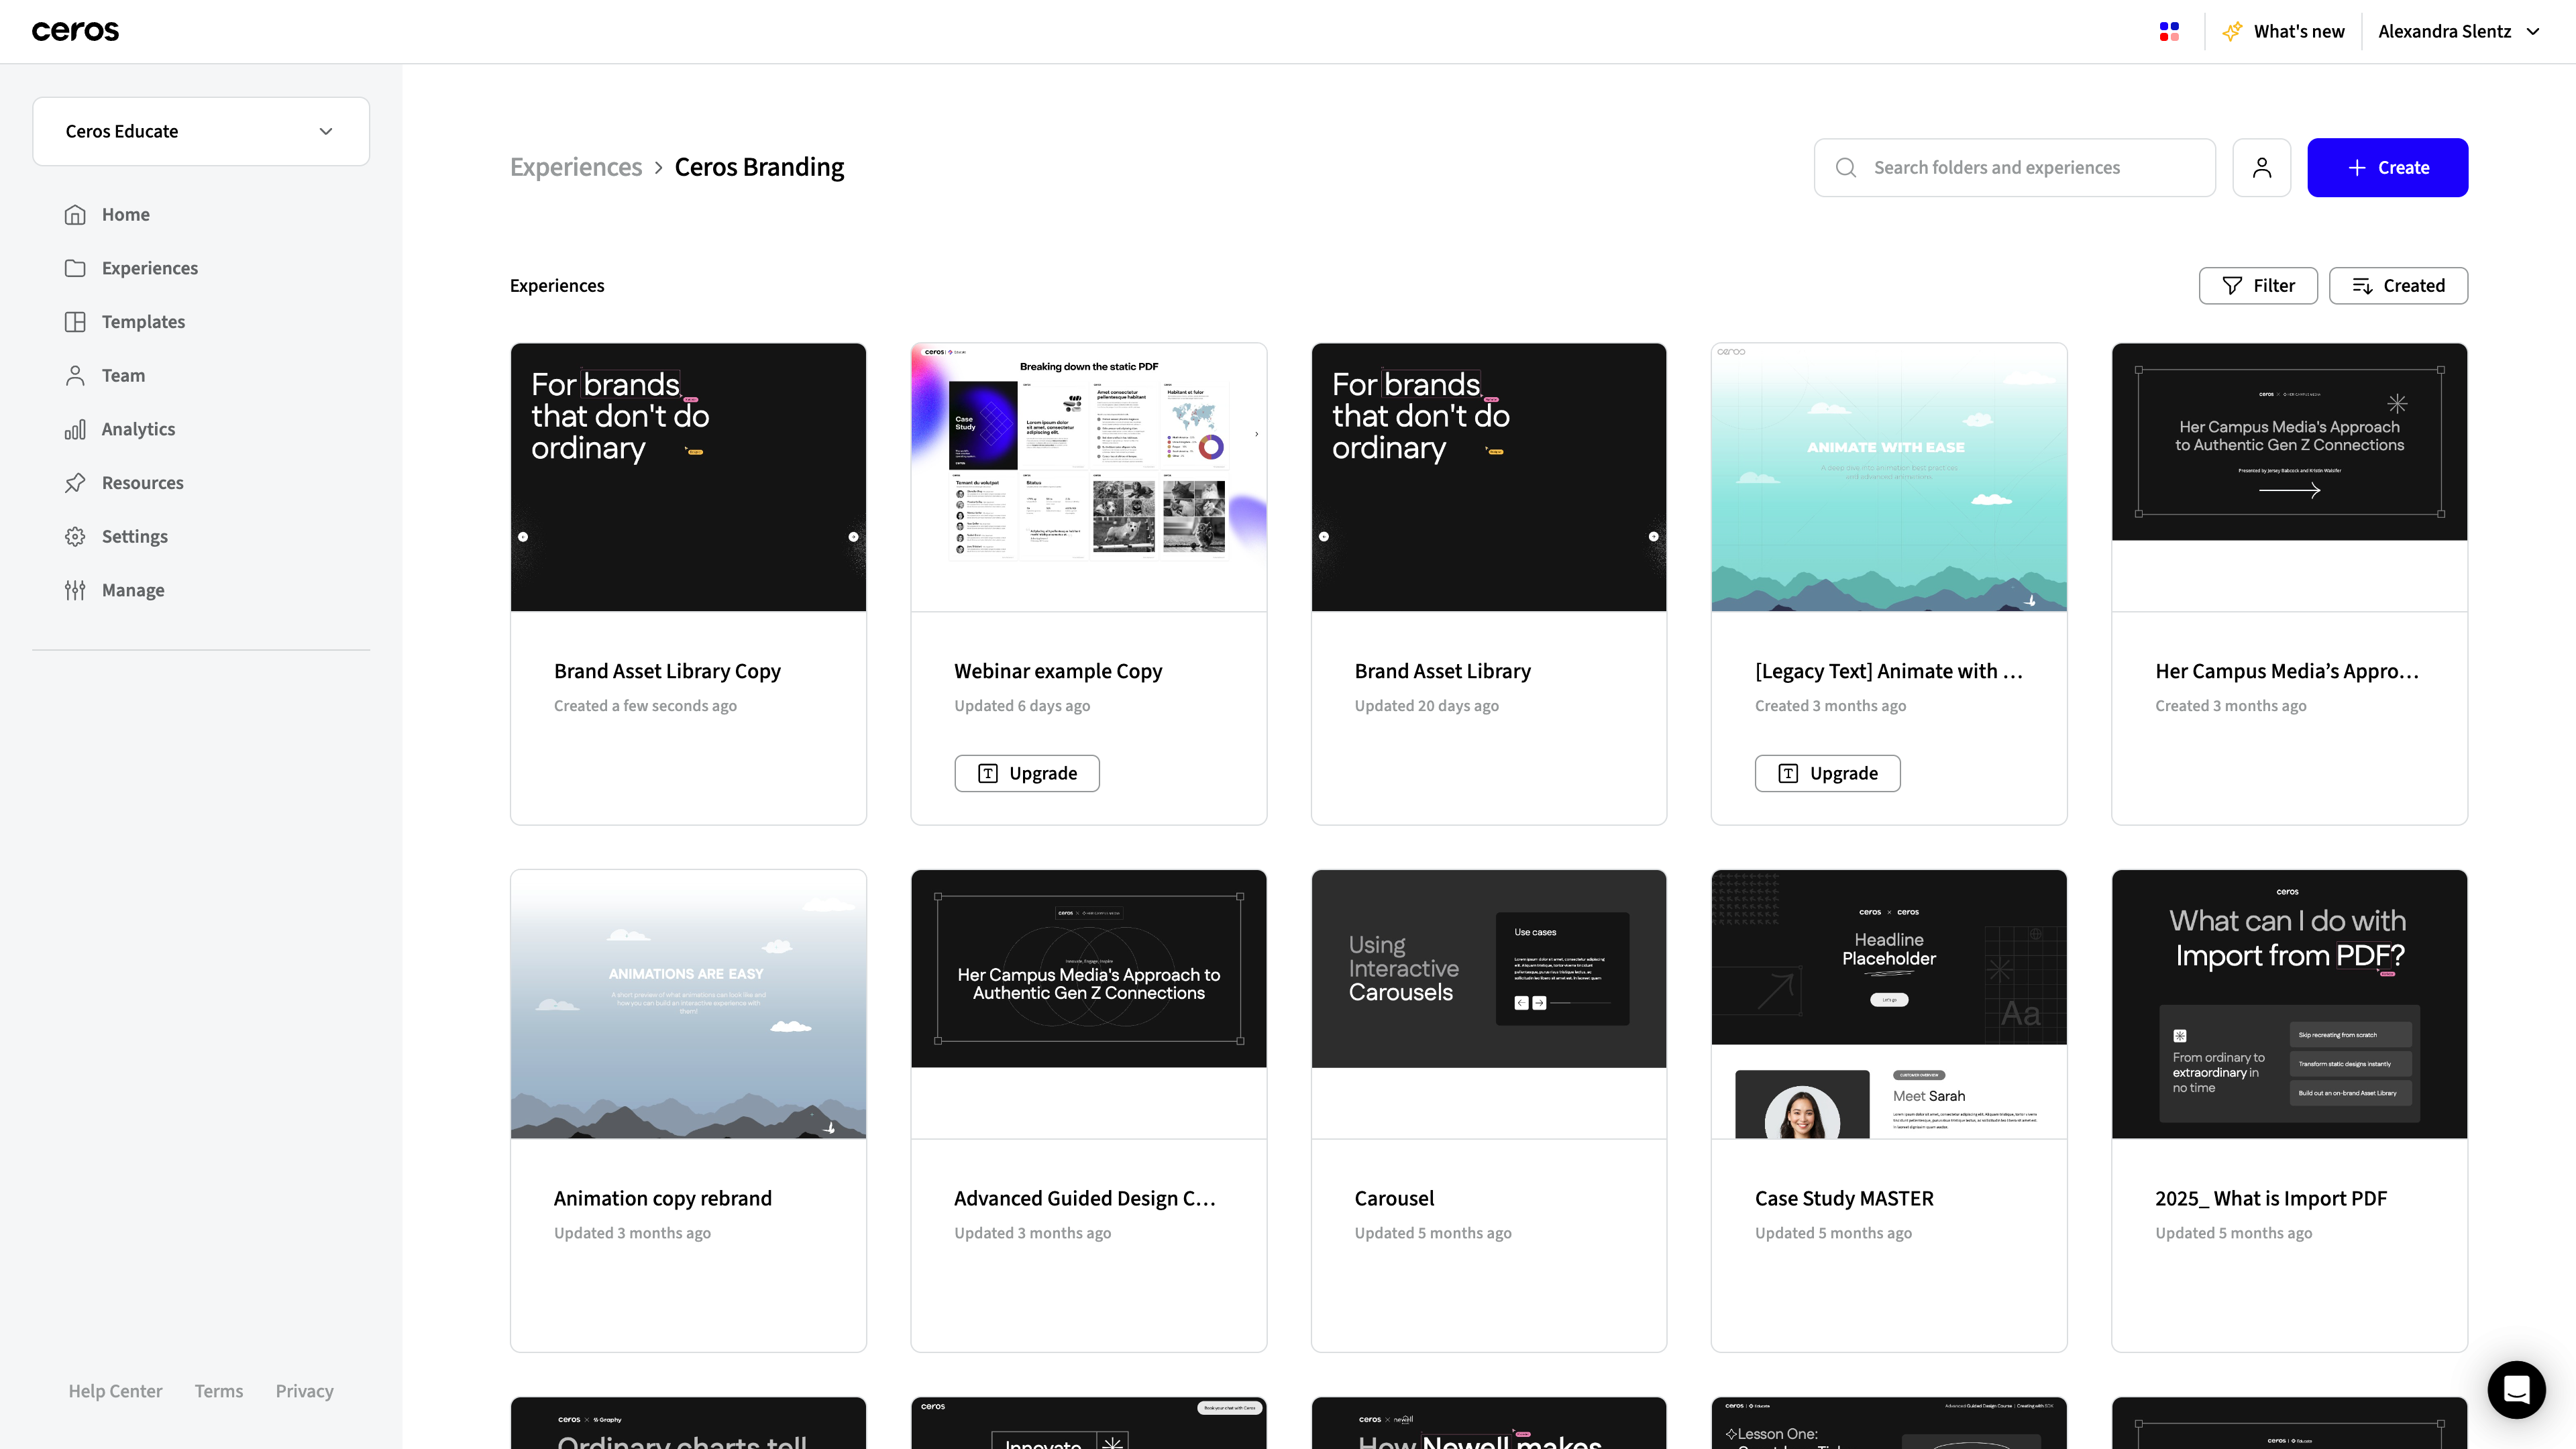Open Her Campus Media's Approach thumbnail
The height and width of the screenshot is (1449, 2576).
(2289, 477)
